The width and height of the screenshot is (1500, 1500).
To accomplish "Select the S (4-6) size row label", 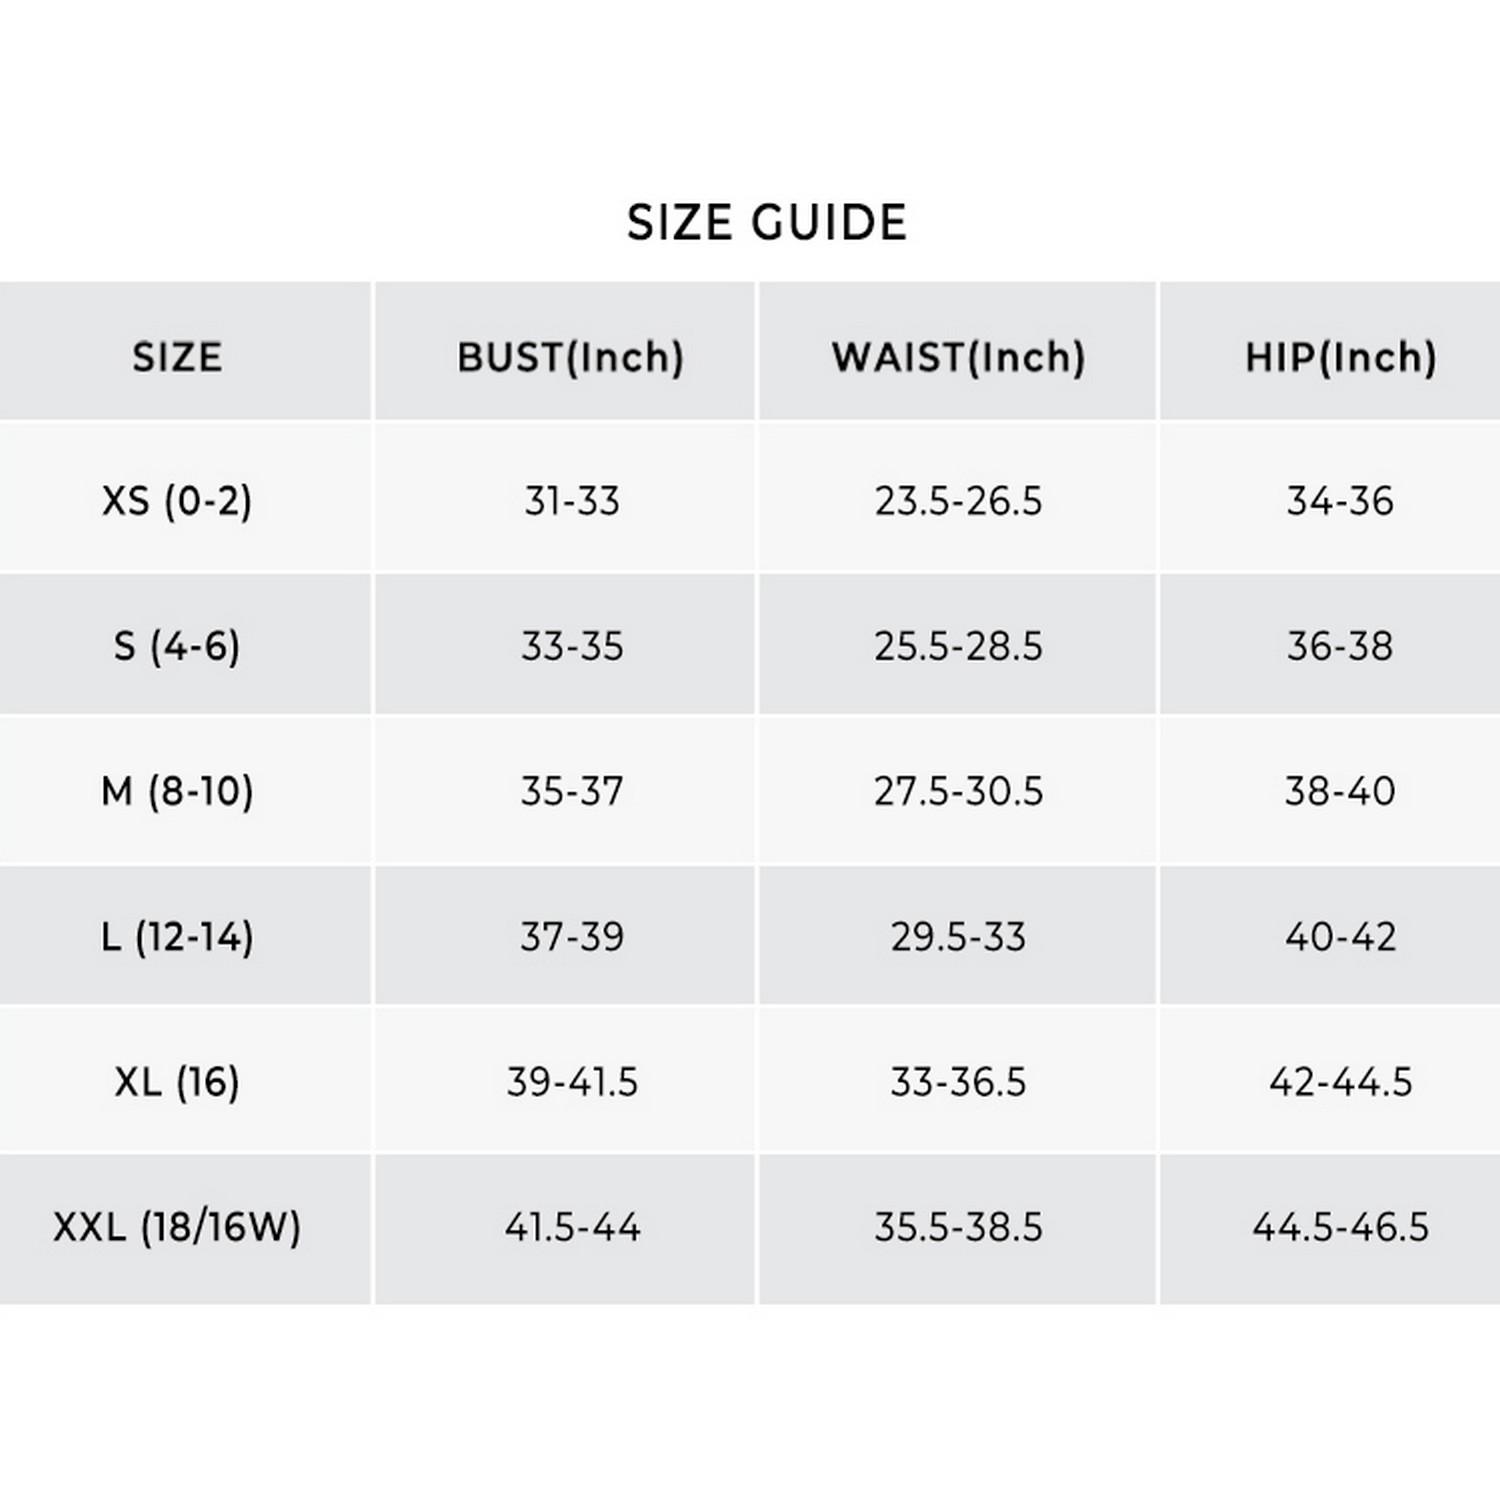I will (177, 646).
